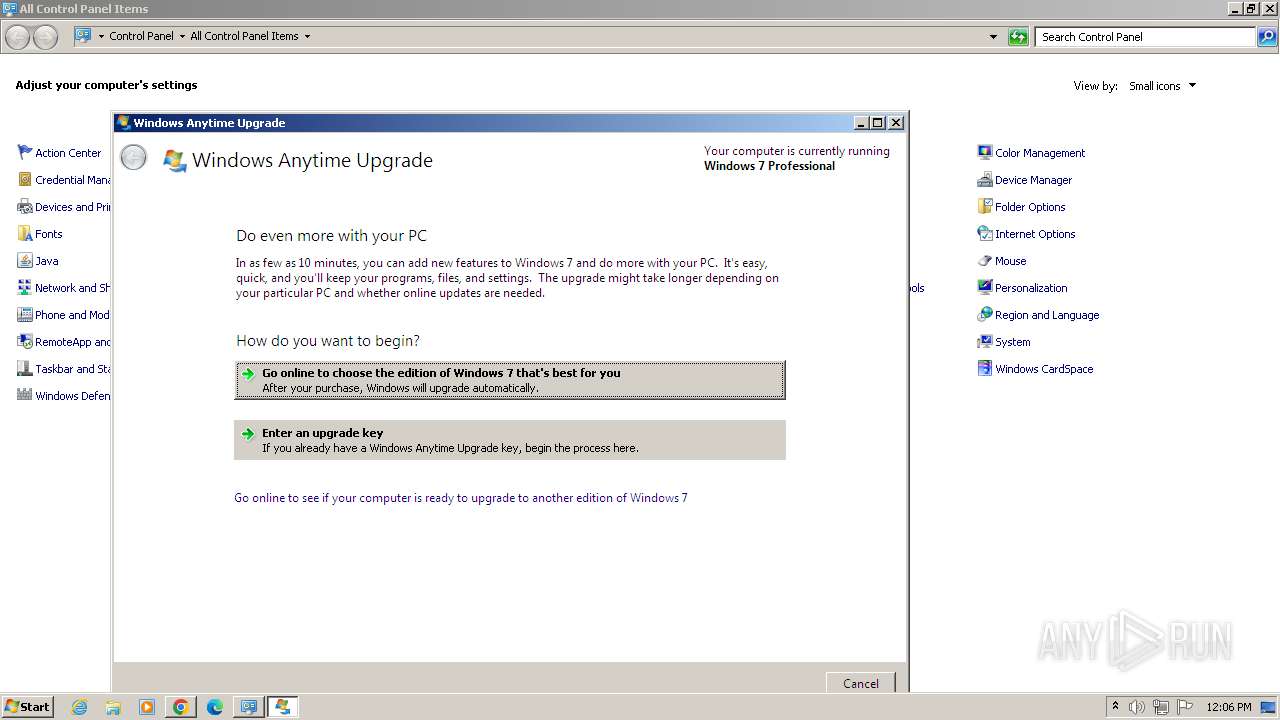The image size is (1280, 720).
Task: Open Windows Defender icon
Action: (x=25, y=395)
